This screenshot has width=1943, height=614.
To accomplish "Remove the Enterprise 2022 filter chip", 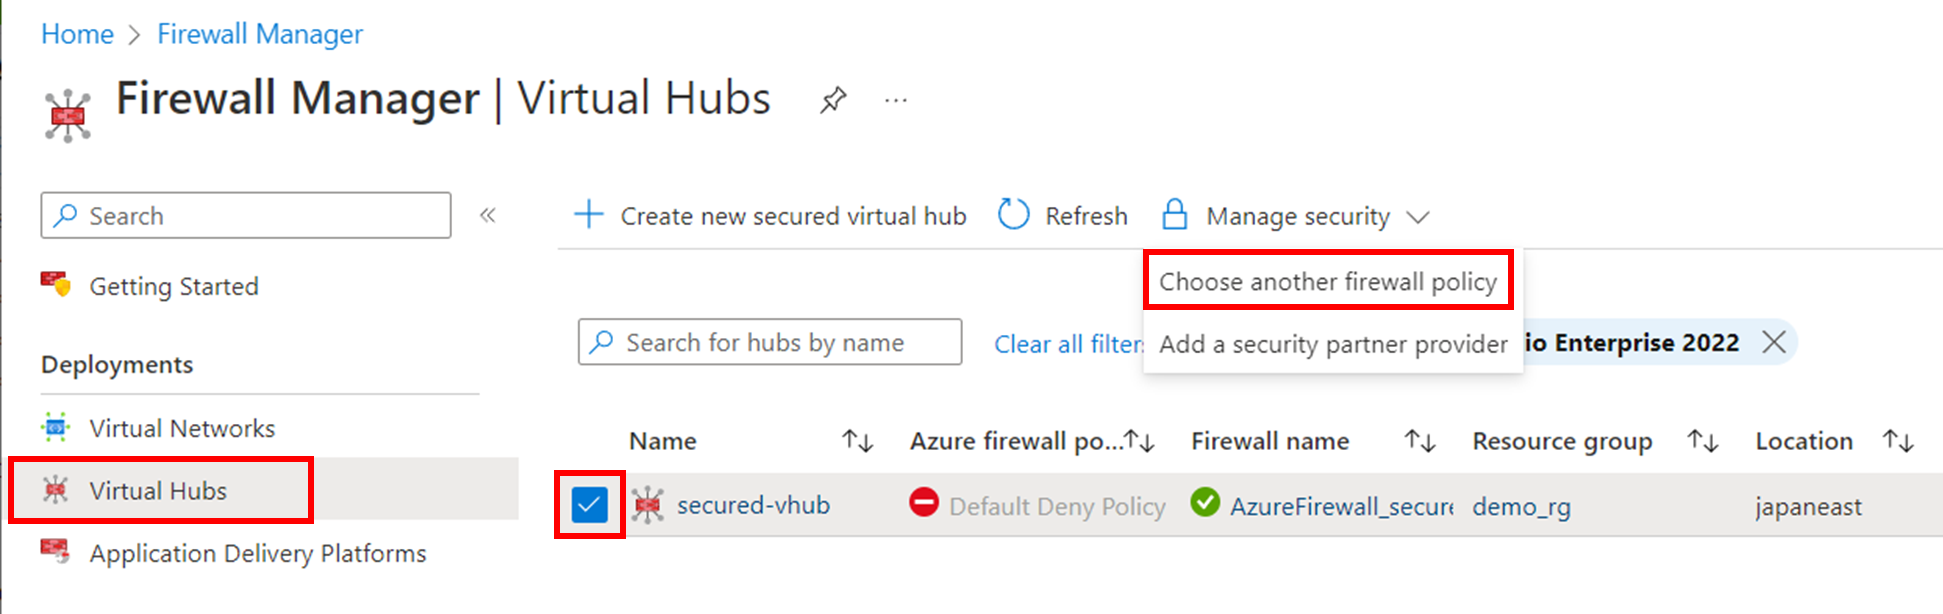I will pyautogui.click(x=1774, y=342).
